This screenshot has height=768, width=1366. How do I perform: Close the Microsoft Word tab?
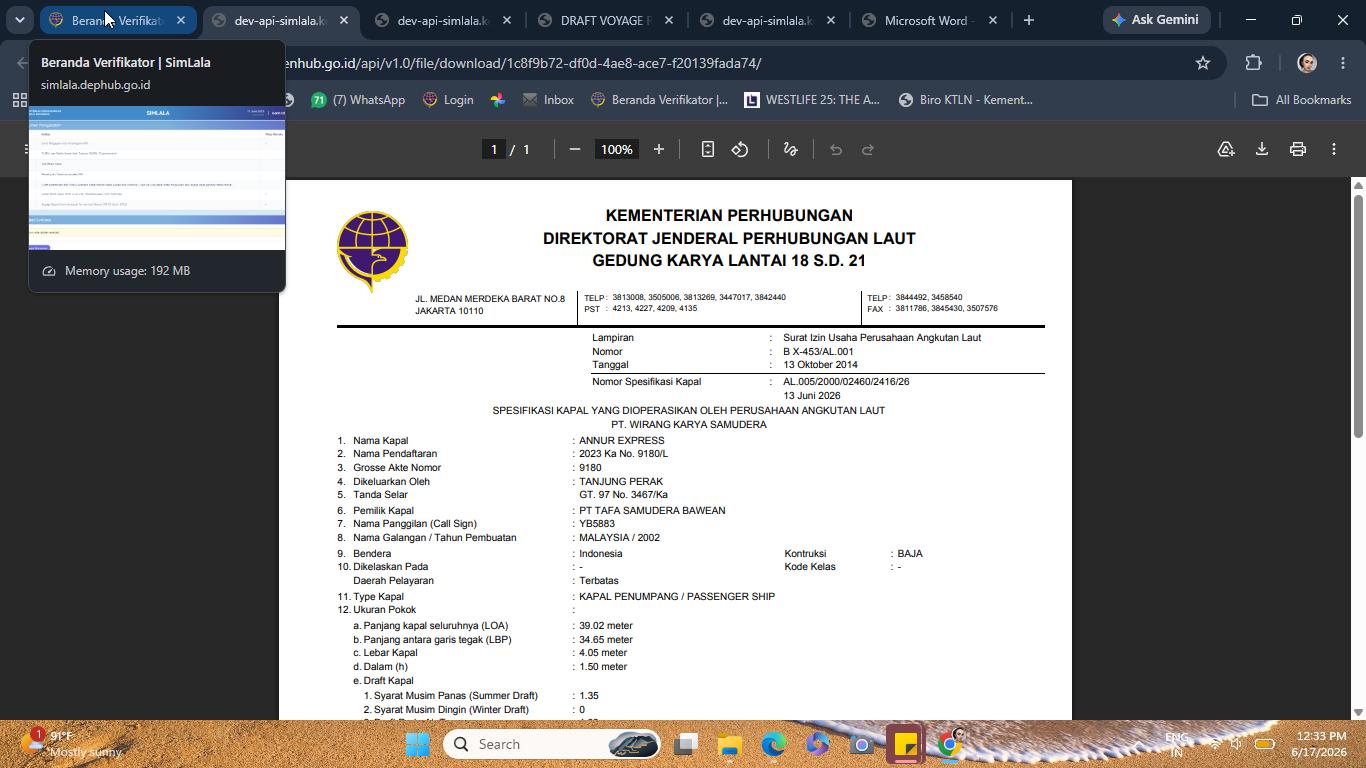992,20
